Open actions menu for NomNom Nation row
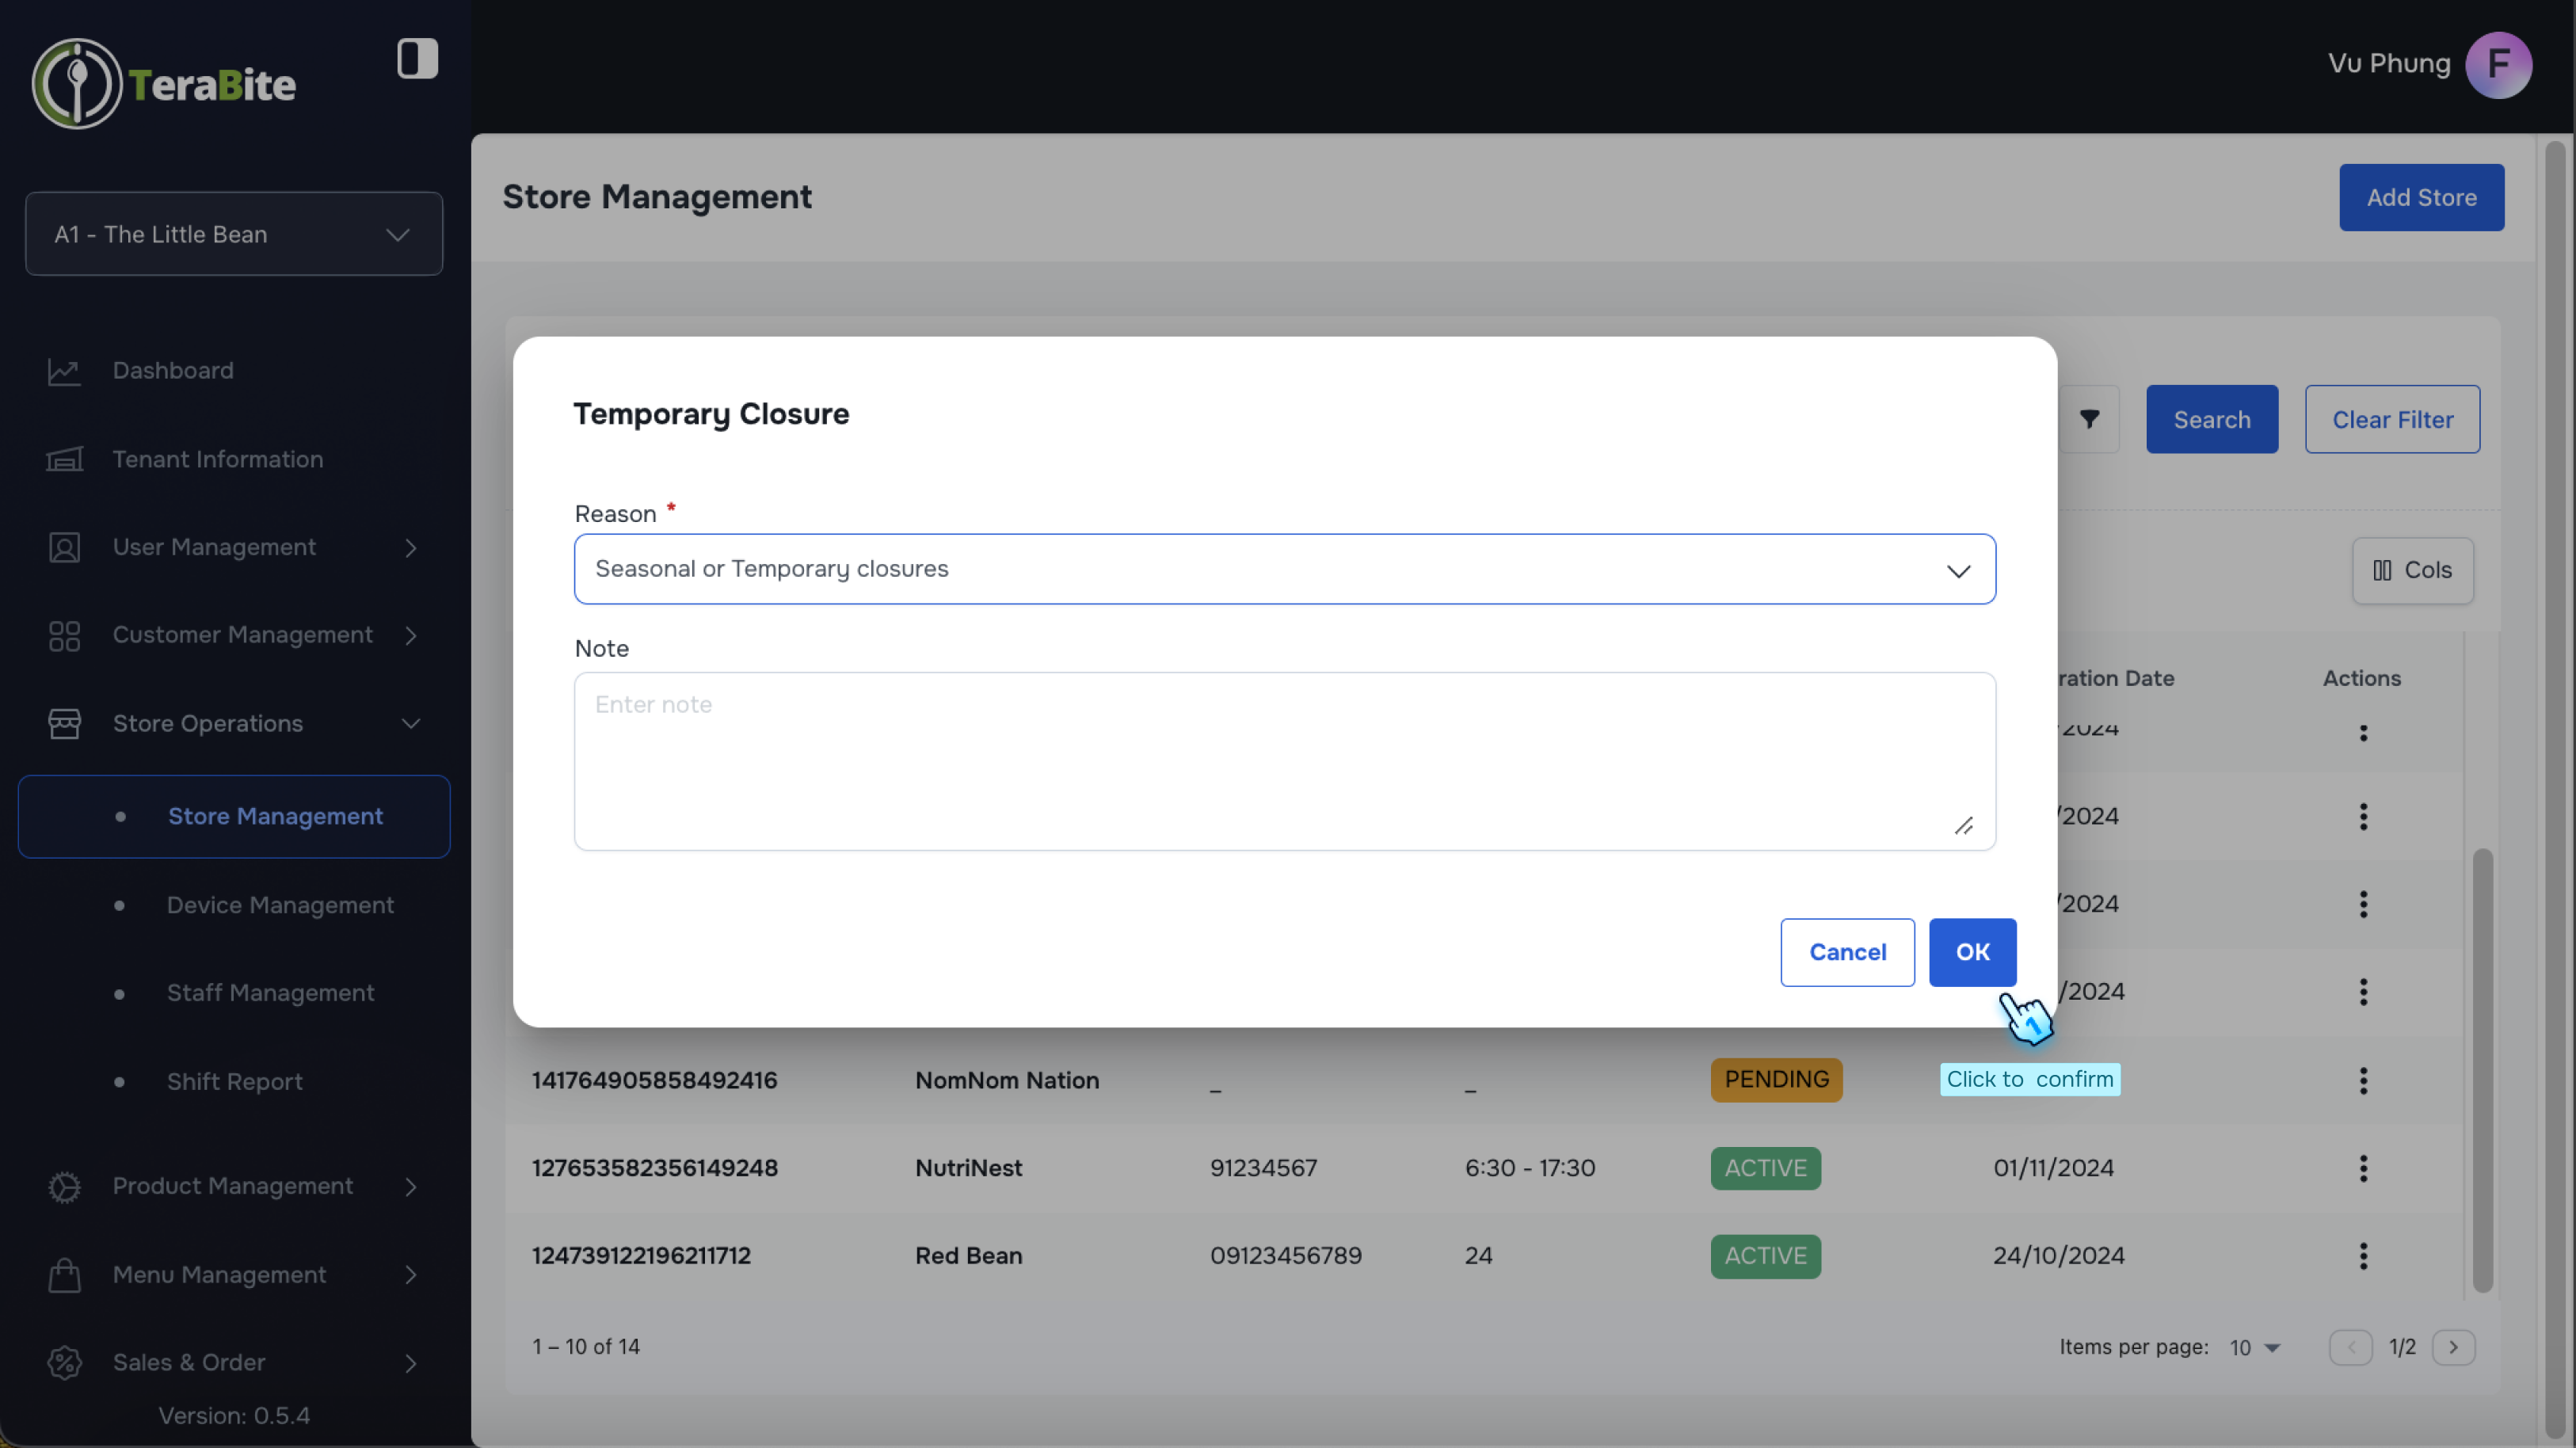Viewport: 2576px width, 1448px height. 2363,1080
